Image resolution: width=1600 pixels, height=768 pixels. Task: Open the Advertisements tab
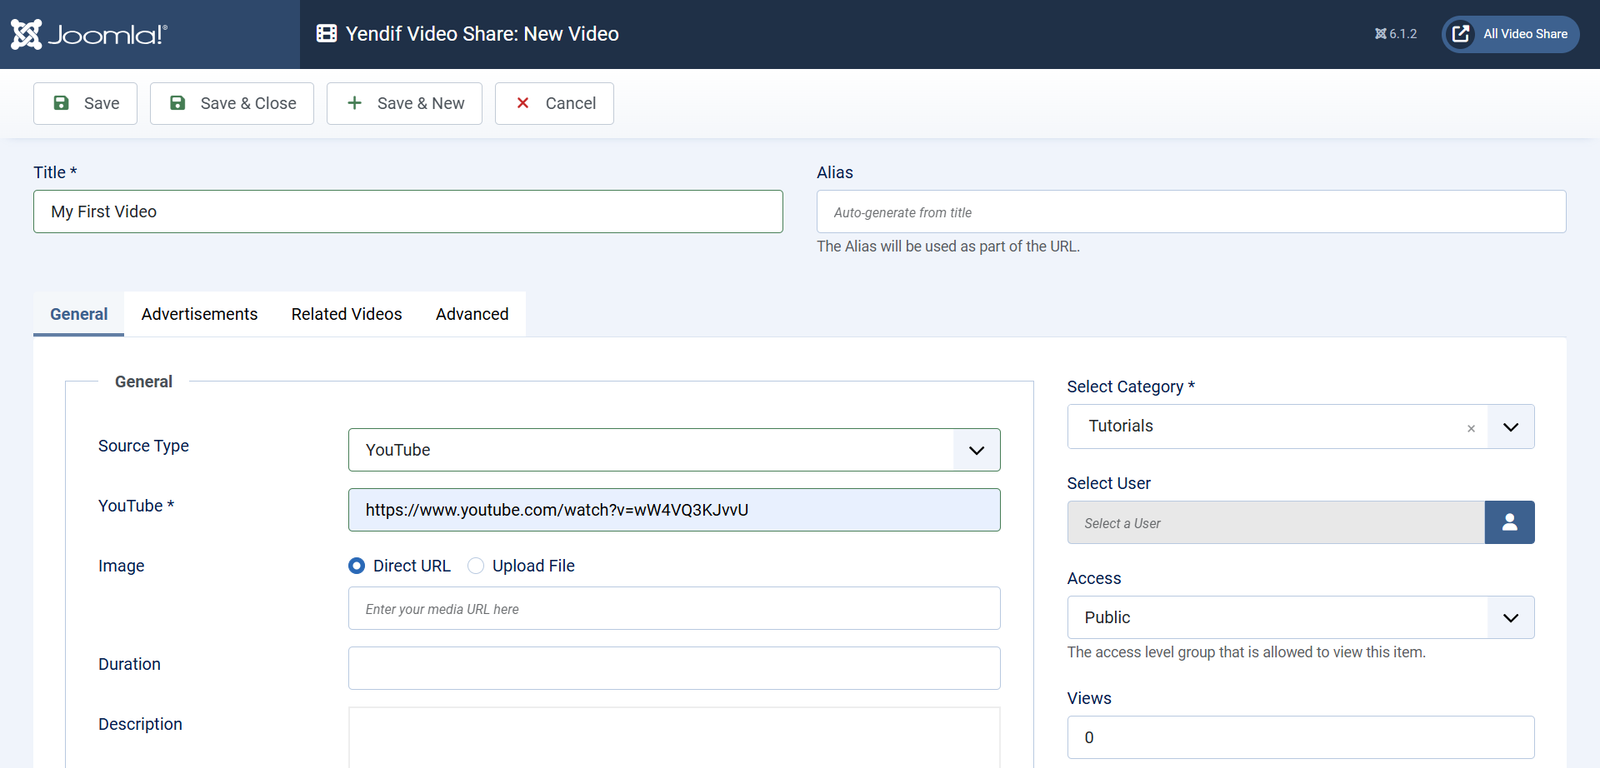tap(200, 314)
